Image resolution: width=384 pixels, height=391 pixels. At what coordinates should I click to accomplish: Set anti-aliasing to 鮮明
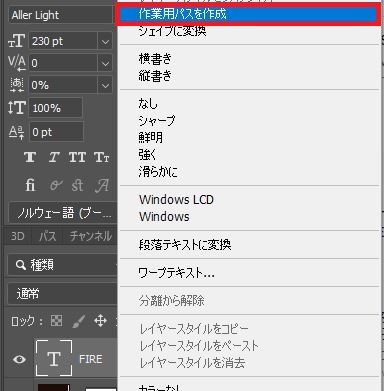tap(151, 138)
